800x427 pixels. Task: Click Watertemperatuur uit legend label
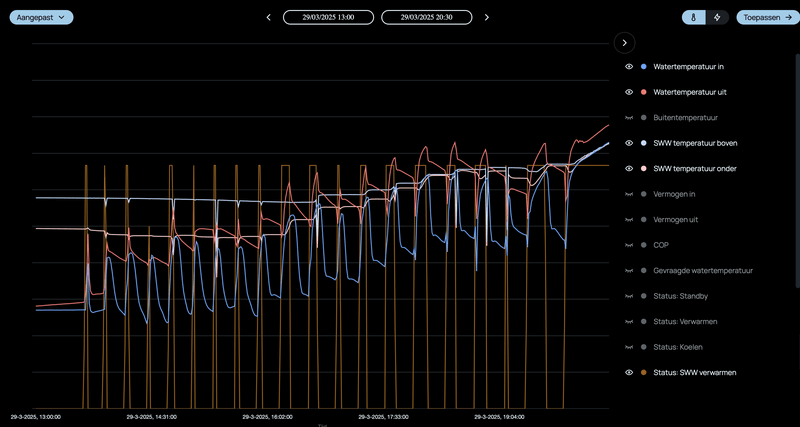click(x=690, y=92)
